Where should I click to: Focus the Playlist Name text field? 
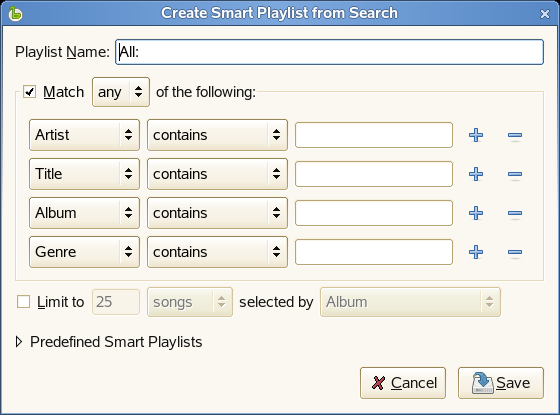(329, 52)
